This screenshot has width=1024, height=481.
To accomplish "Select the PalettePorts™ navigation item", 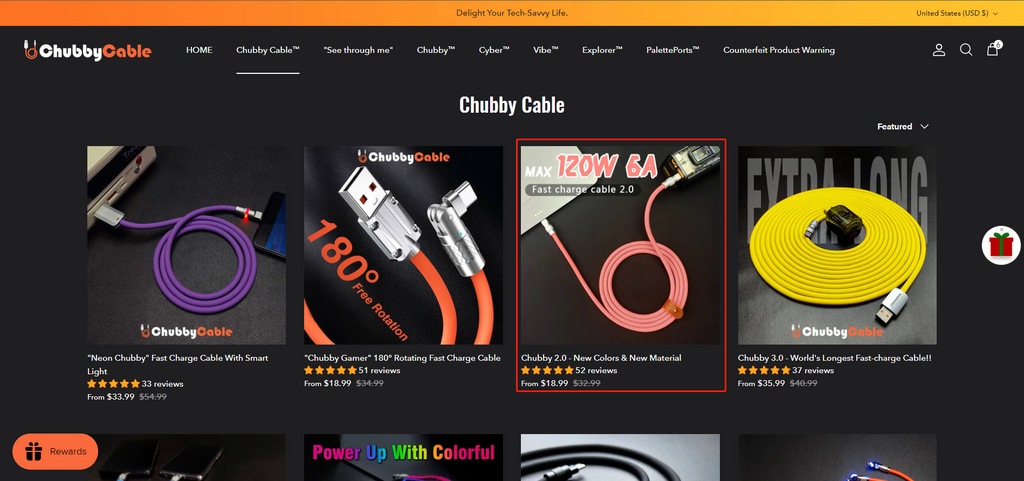I will coord(673,50).
